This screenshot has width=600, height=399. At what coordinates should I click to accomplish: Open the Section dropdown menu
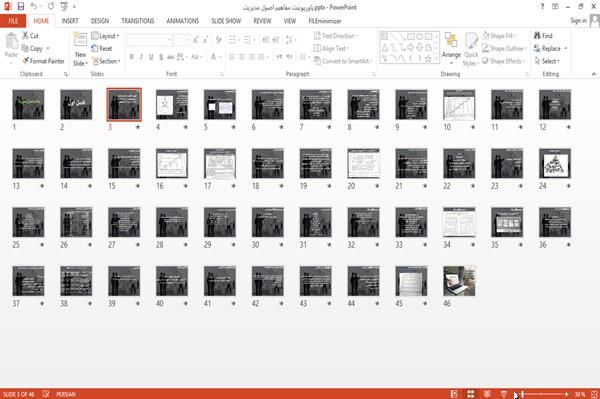click(x=106, y=61)
